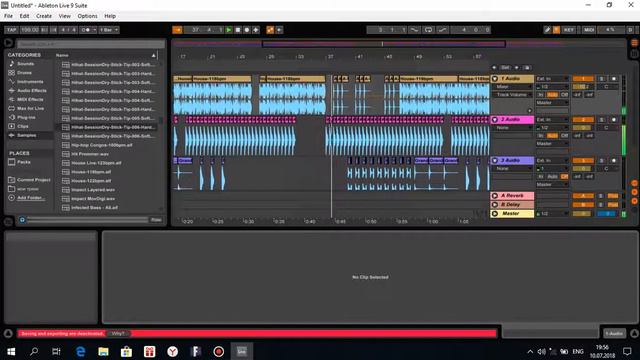Open the Plug-ins category
Image resolution: width=640 pixels, height=360 pixels.
(26, 118)
